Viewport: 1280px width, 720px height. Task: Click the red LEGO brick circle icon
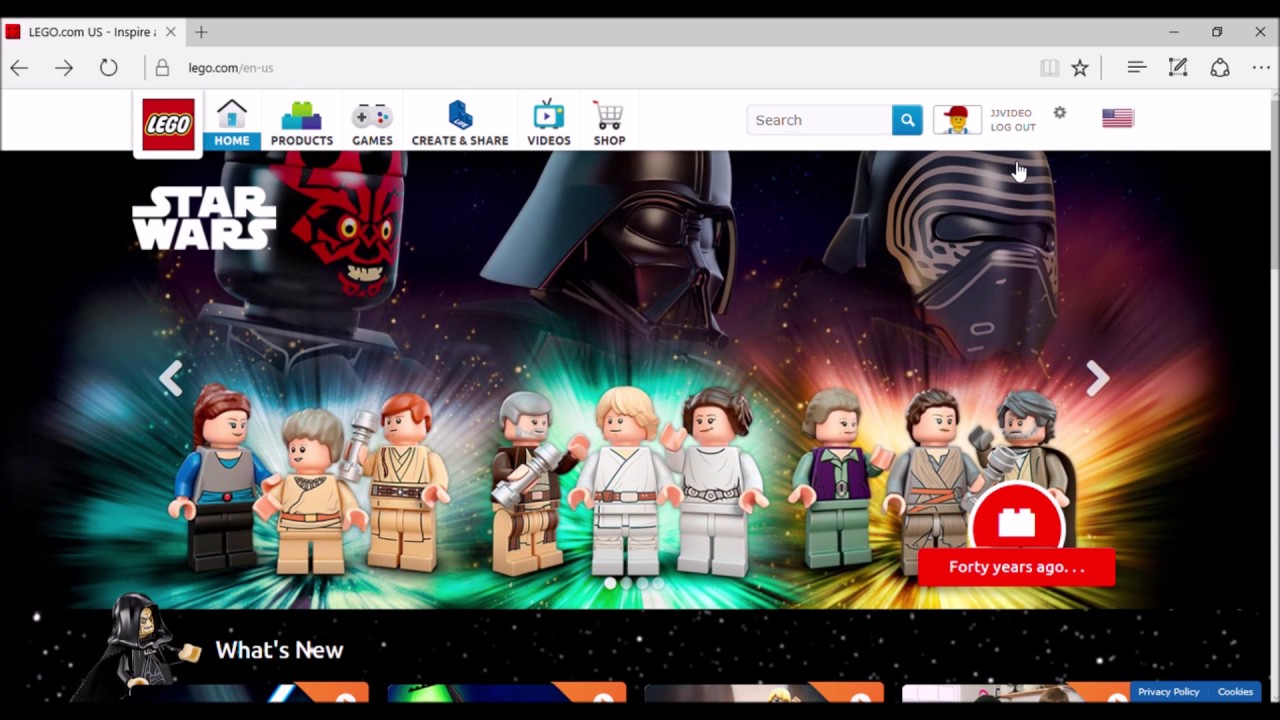pyautogui.click(x=1016, y=521)
